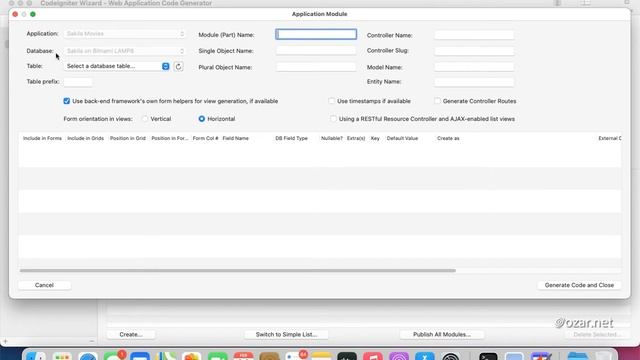Click the 'DB Field Type' column header

coord(291,138)
